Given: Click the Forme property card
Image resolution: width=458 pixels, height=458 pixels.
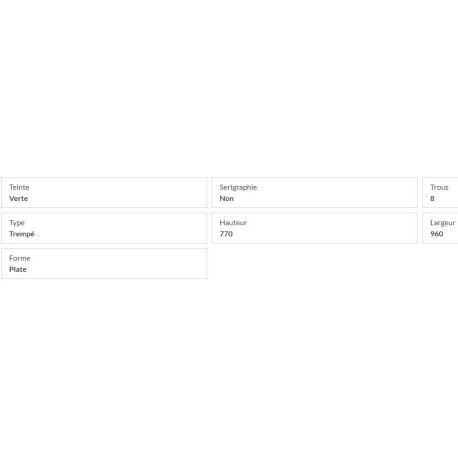Looking at the screenshot, I should coord(104,263).
